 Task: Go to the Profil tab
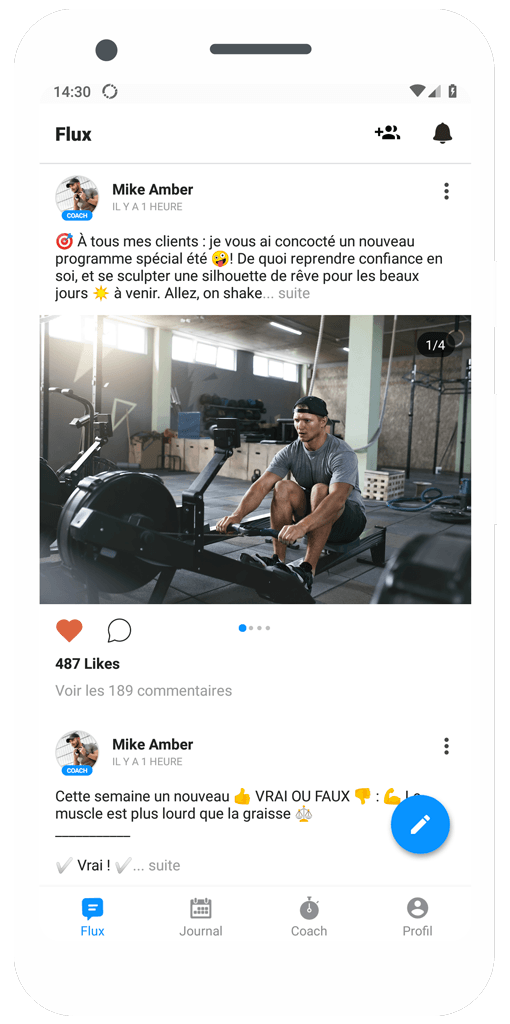pos(417,918)
